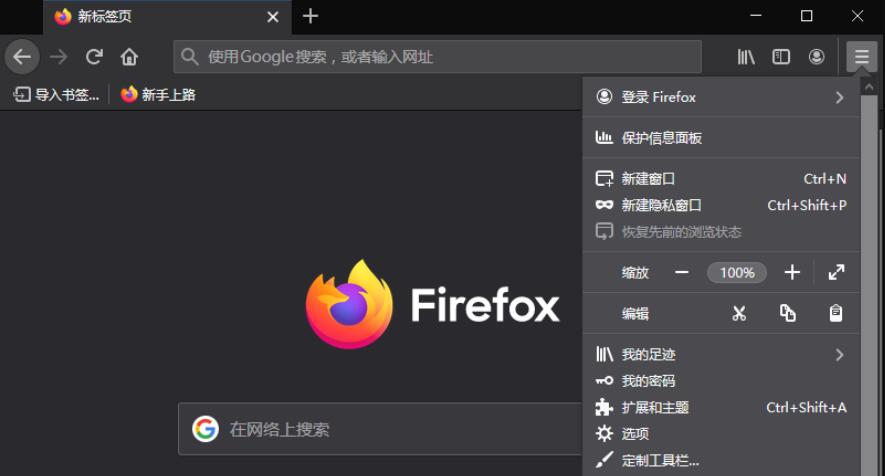Toggle the sidebar view icon

pos(781,56)
